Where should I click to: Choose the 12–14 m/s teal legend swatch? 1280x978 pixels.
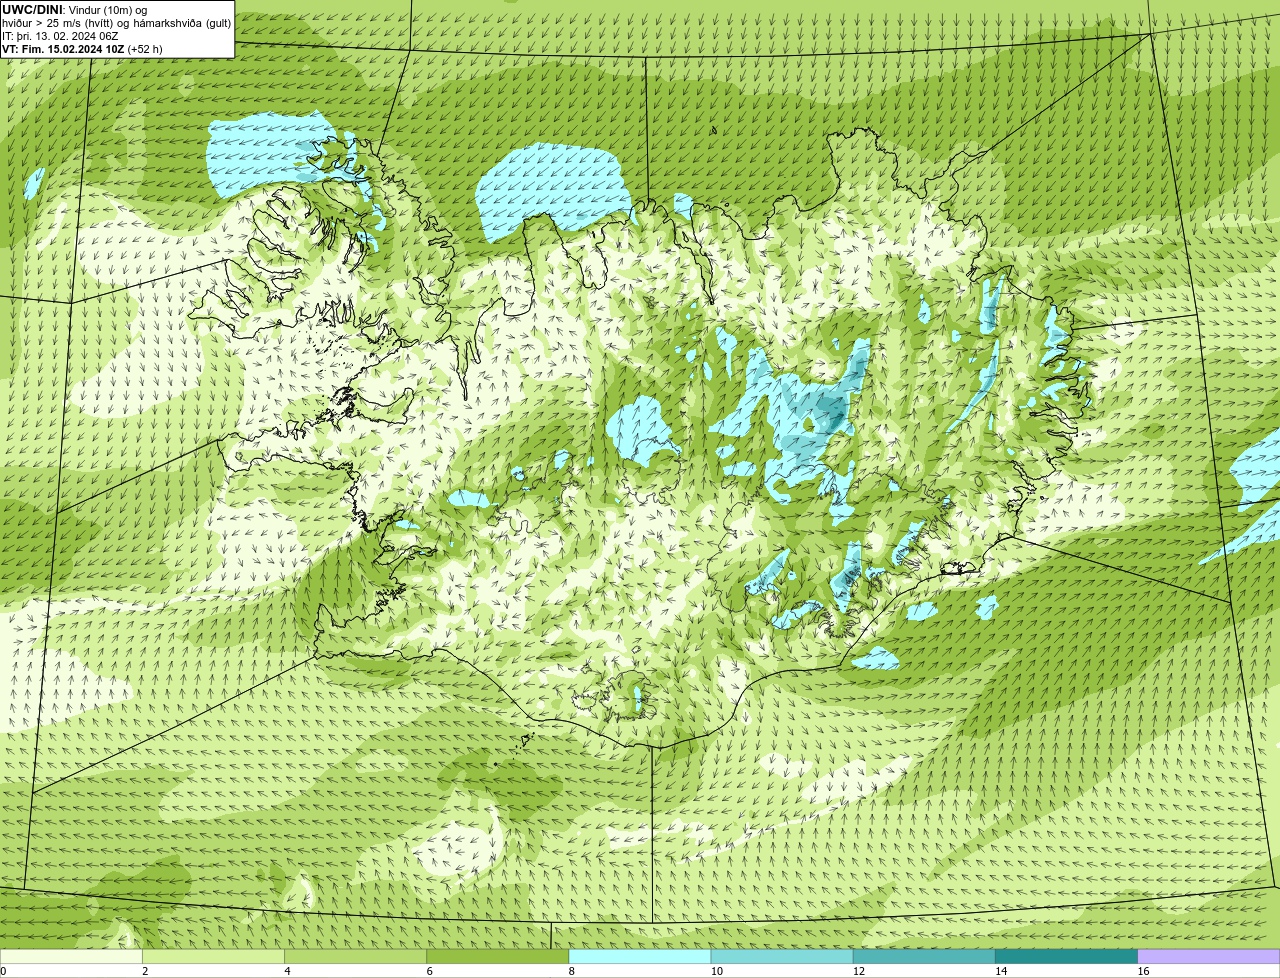(924, 956)
